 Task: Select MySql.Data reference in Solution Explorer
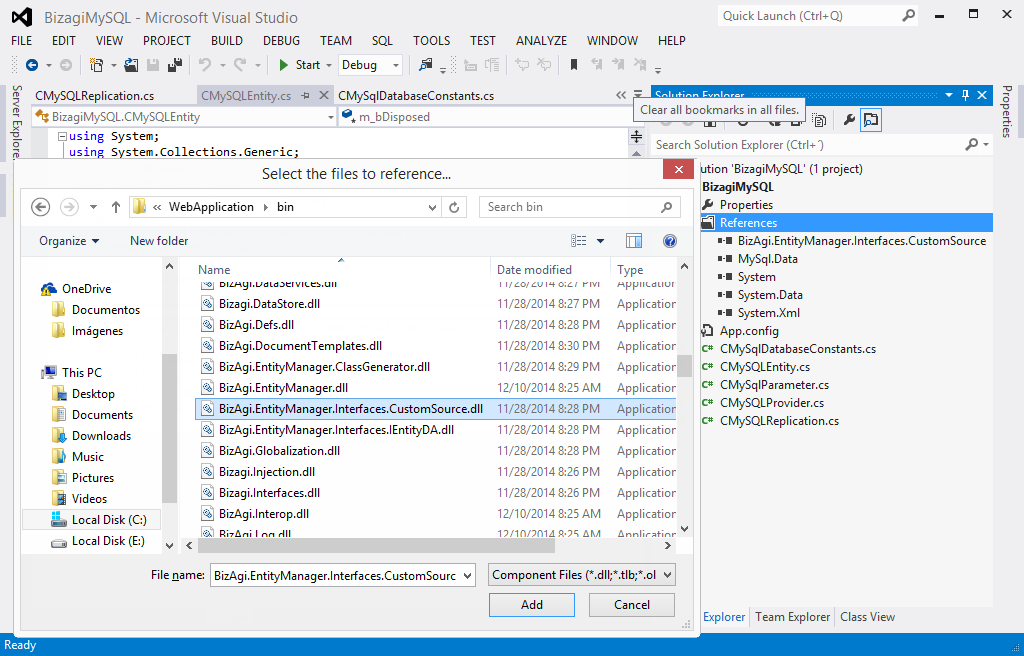[767, 259]
